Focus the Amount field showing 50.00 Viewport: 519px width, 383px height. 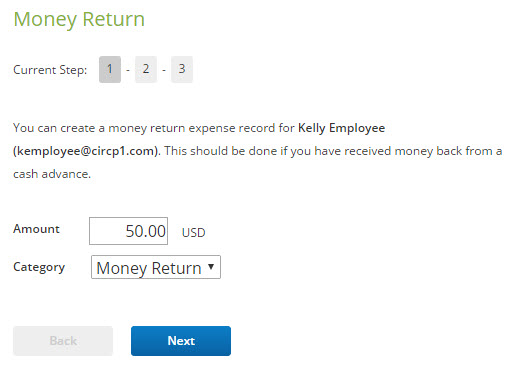click(x=128, y=231)
